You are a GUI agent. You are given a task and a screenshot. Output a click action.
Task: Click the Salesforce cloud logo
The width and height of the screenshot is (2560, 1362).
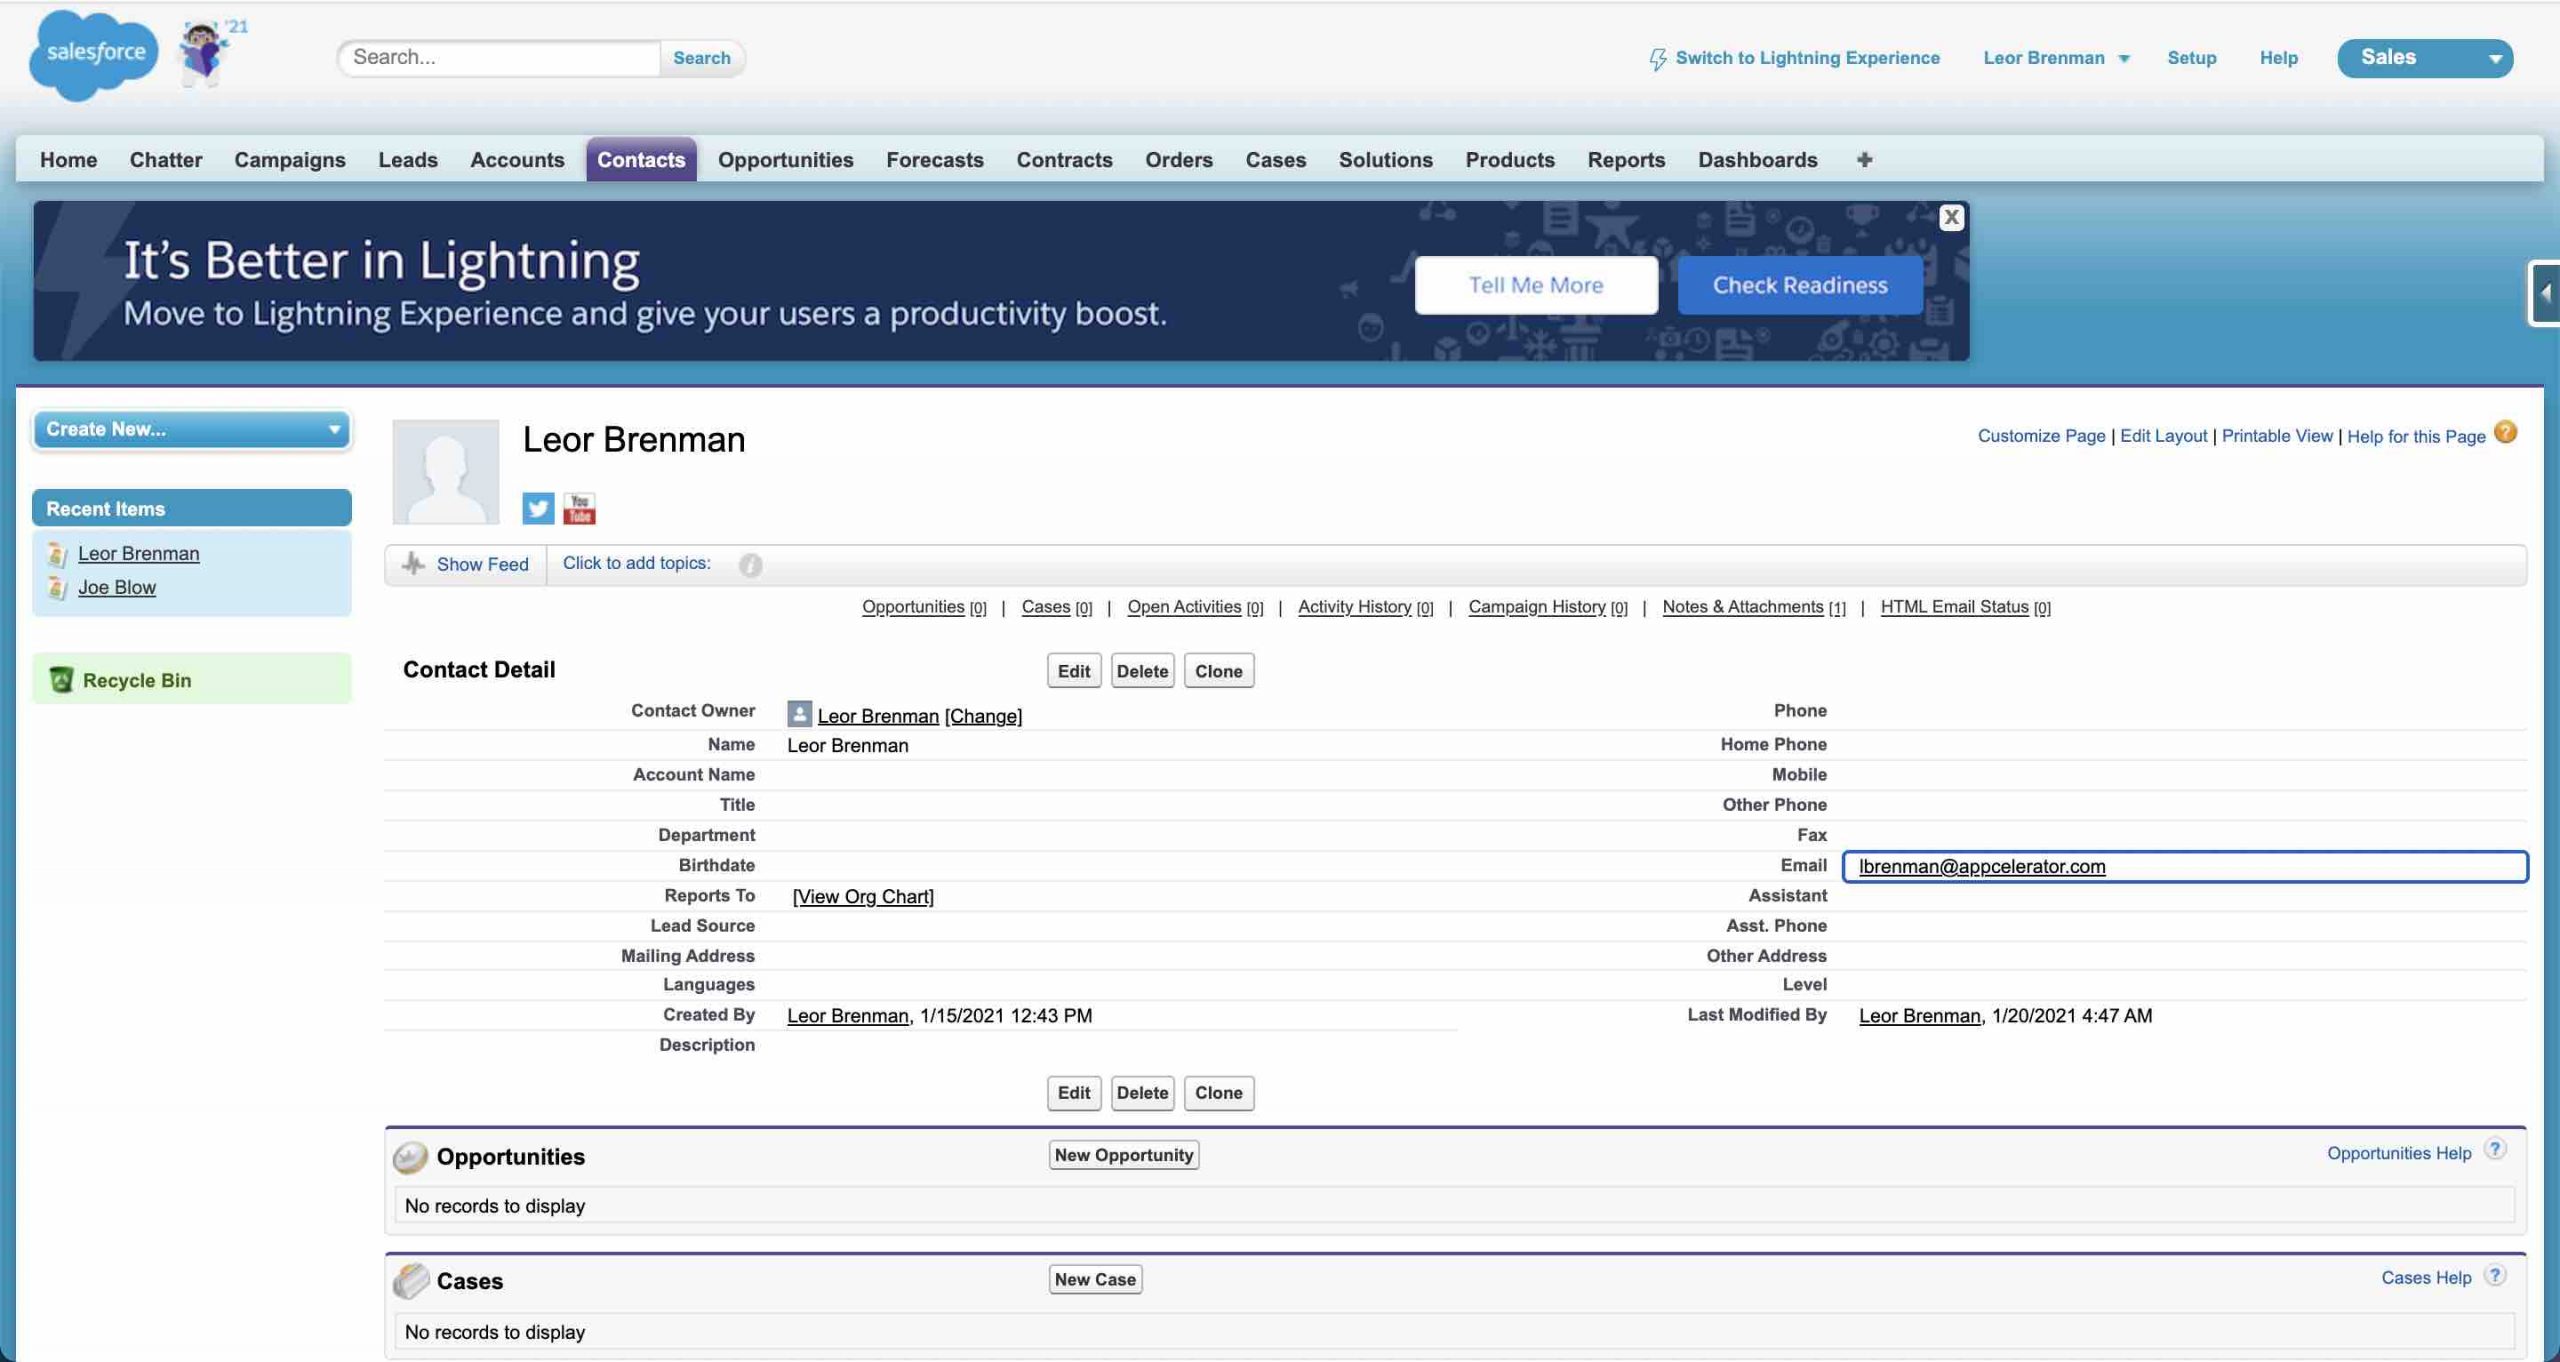click(x=93, y=54)
